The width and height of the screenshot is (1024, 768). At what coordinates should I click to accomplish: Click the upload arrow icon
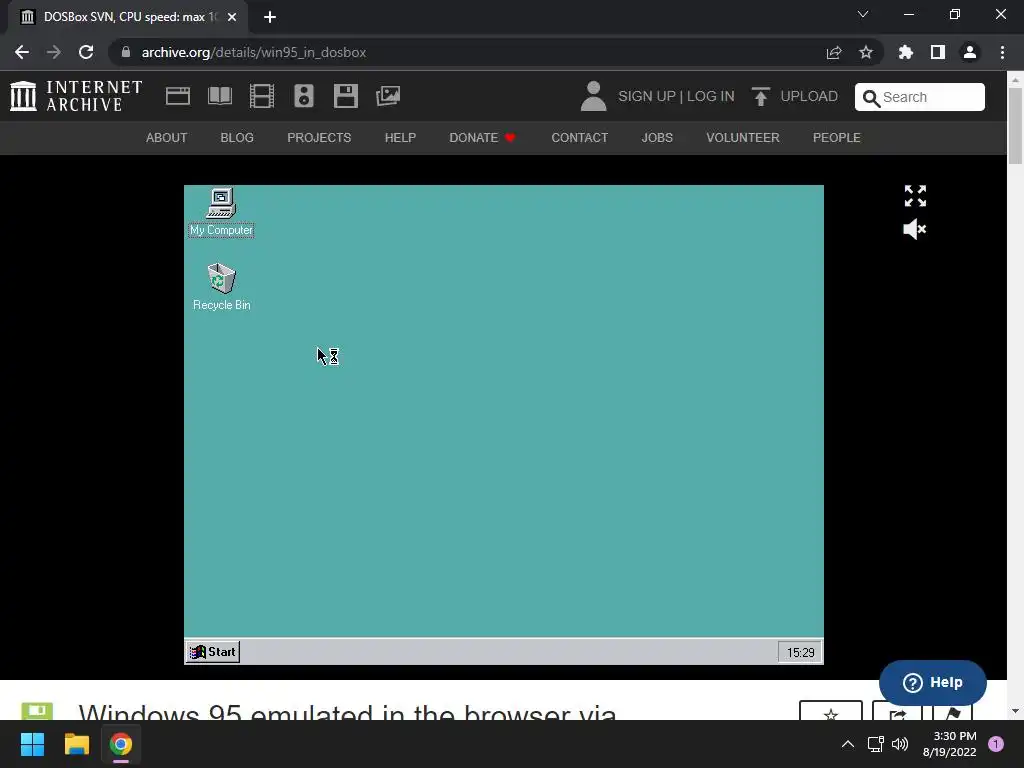[760, 97]
